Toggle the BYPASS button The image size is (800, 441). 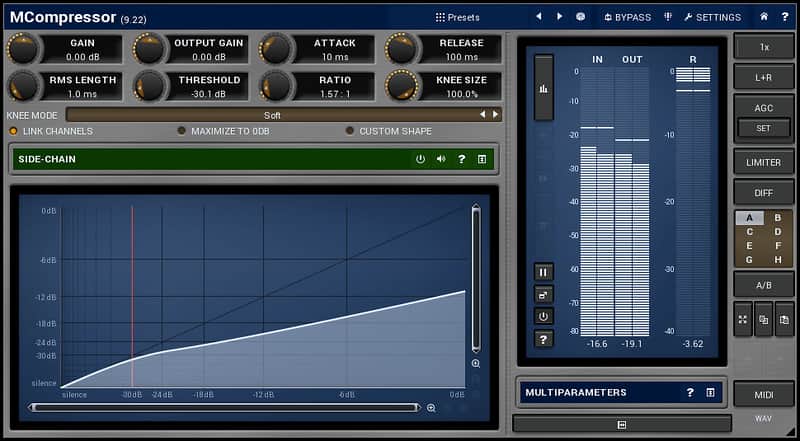pyautogui.click(x=628, y=17)
